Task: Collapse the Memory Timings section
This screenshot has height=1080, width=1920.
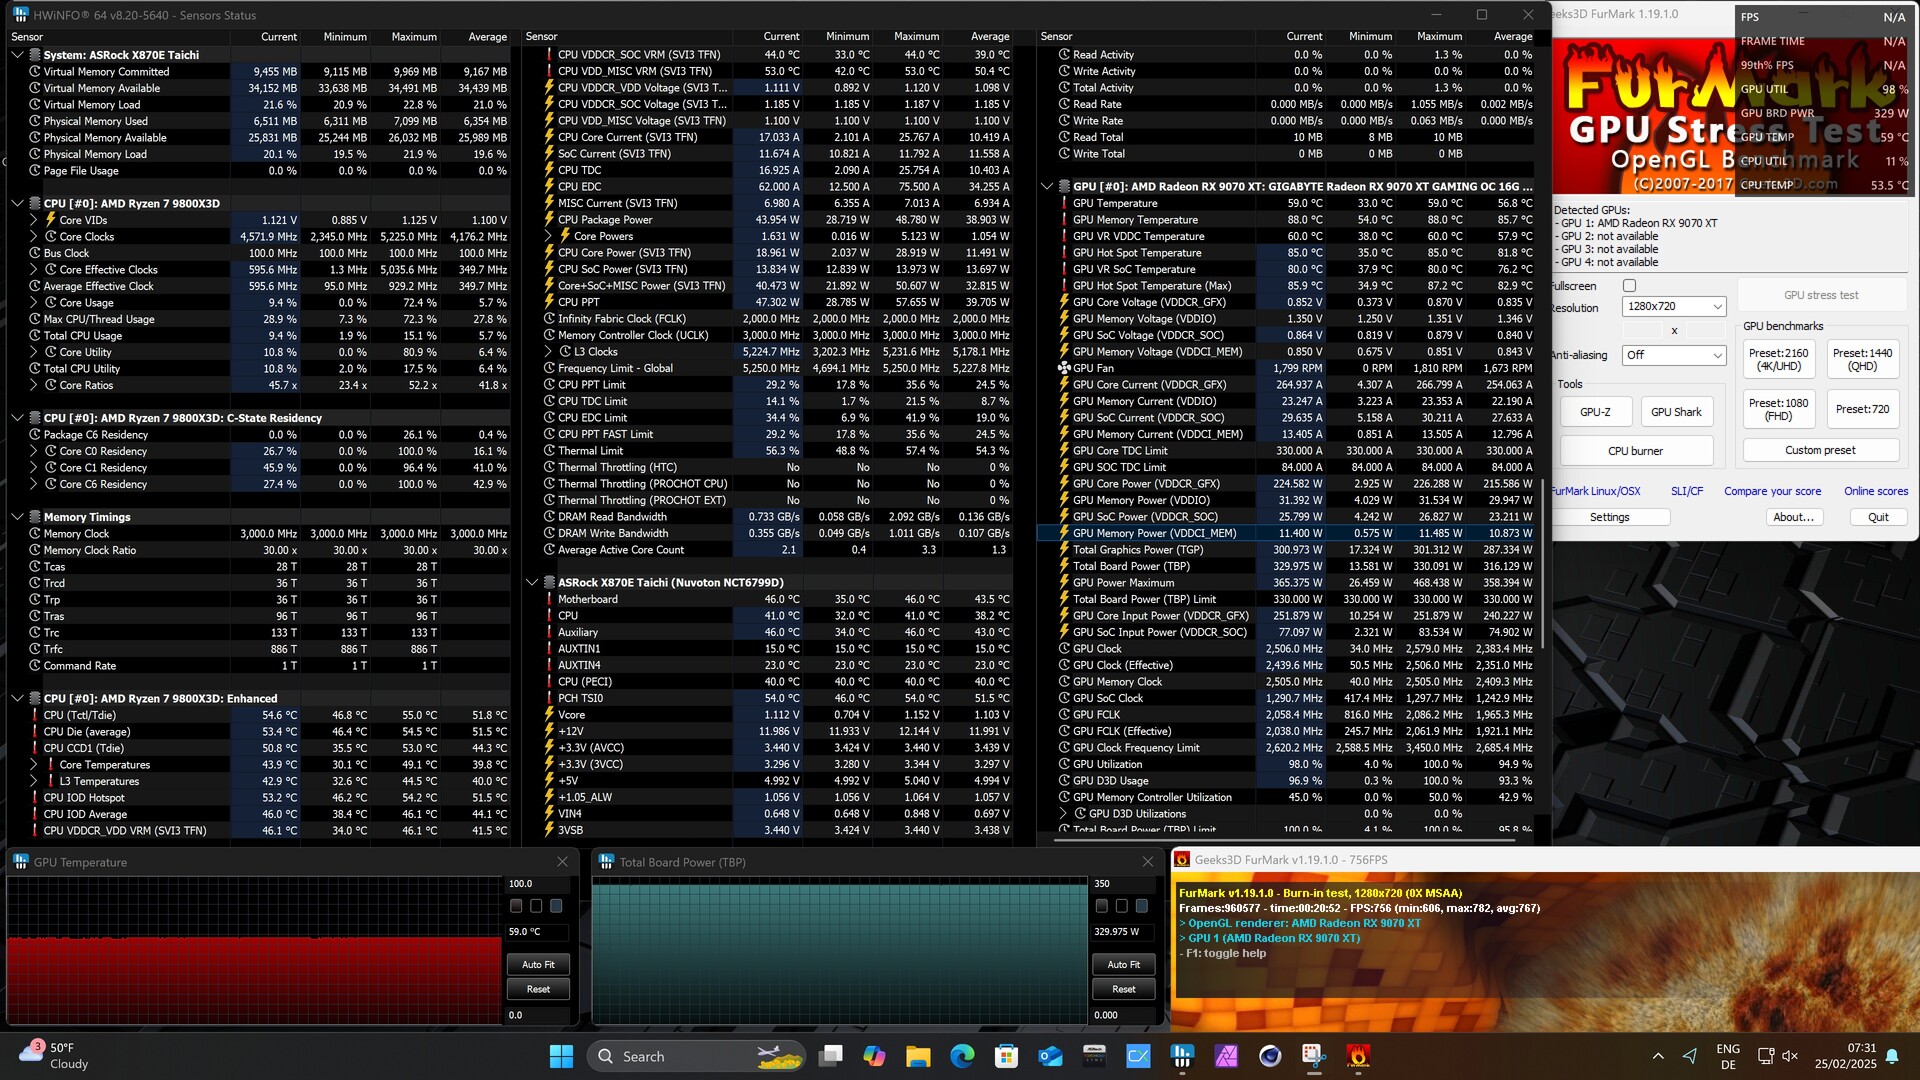Action: [x=17, y=517]
